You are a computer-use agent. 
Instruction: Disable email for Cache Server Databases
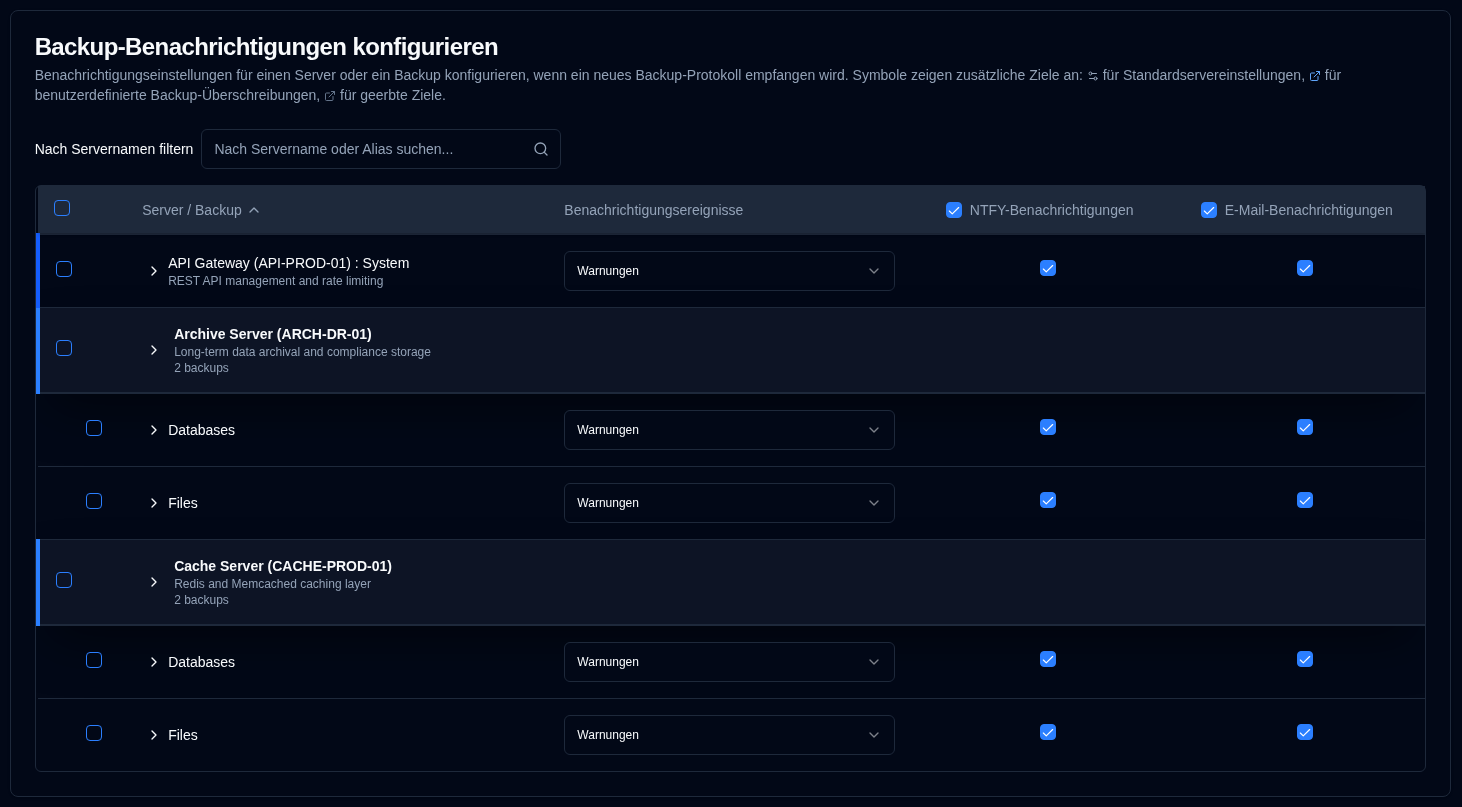pyautogui.click(x=1305, y=659)
